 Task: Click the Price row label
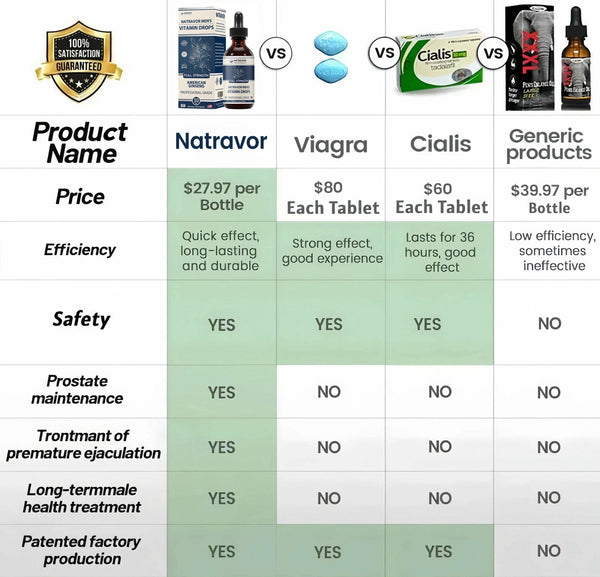[x=80, y=196]
